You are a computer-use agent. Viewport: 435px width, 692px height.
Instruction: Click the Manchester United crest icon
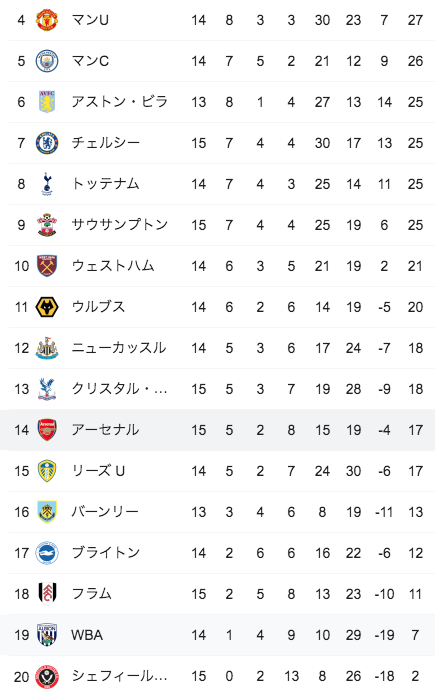(47, 20)
